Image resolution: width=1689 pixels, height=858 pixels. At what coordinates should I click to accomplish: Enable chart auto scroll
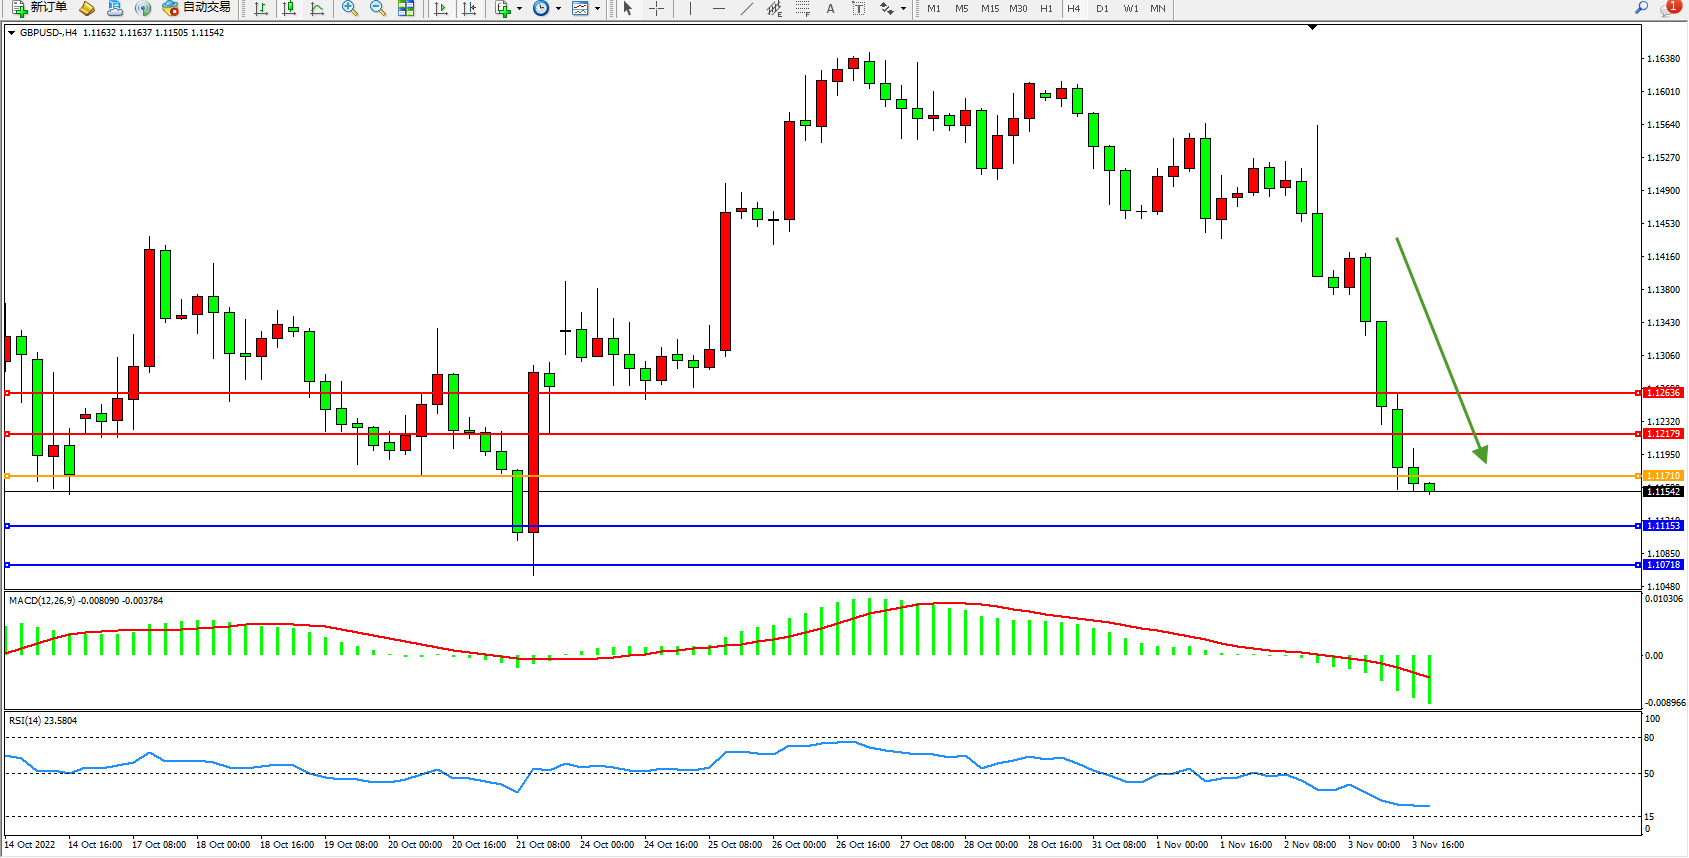coord(441,8)
